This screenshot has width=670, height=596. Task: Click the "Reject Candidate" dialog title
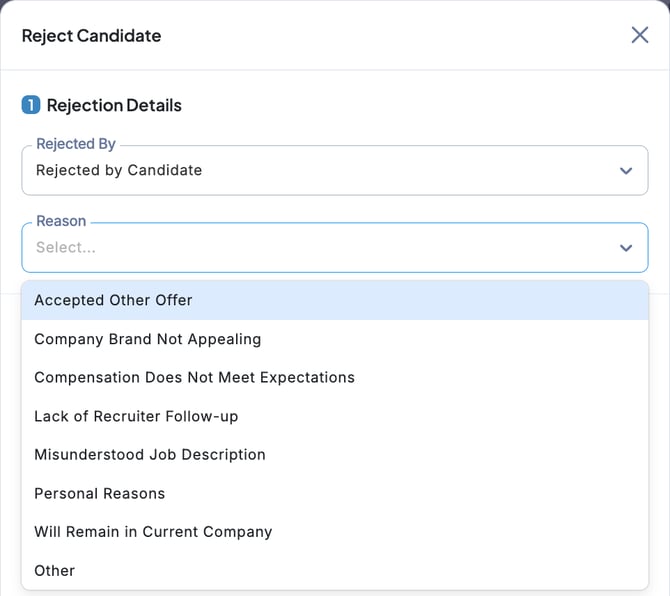click(x=91, y=36)
